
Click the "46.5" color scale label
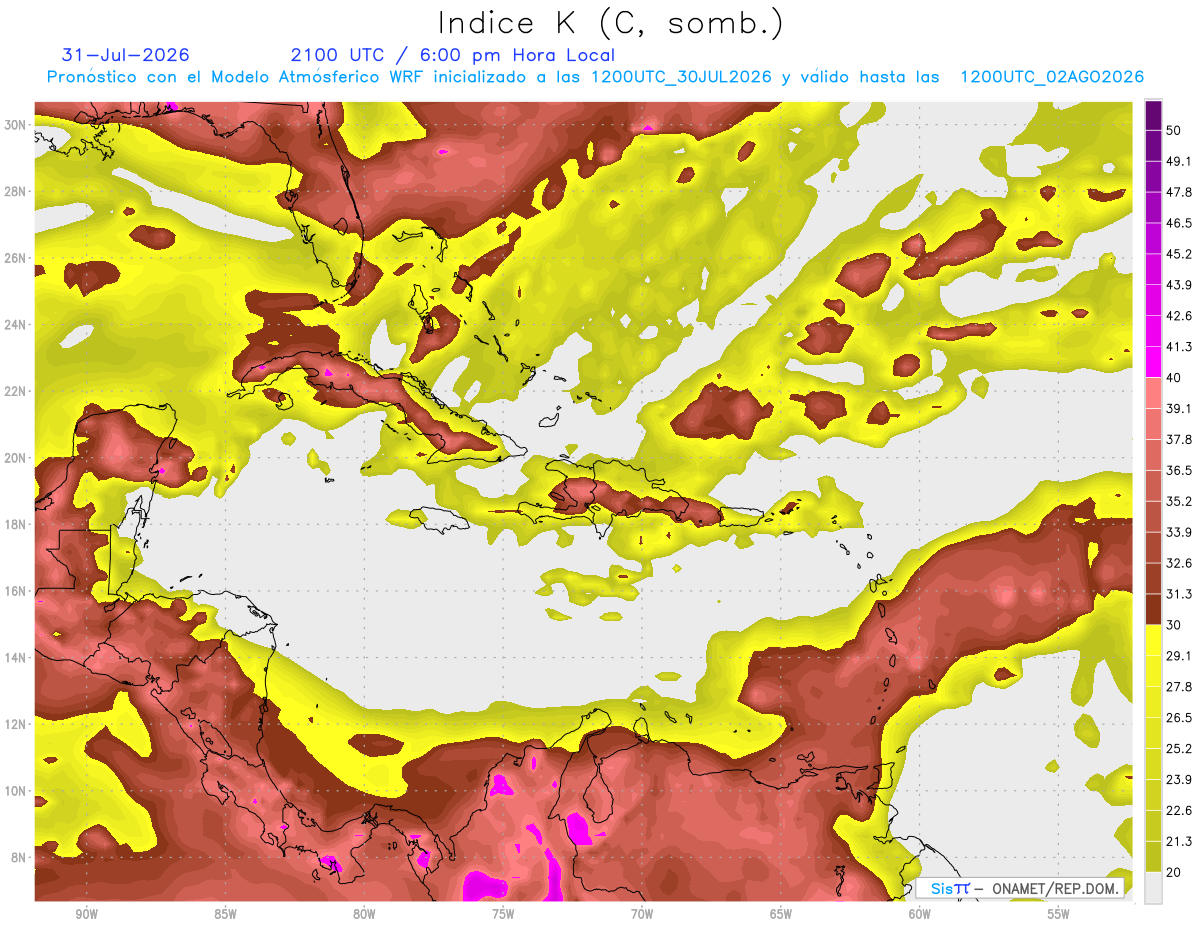pos(1179,224)
